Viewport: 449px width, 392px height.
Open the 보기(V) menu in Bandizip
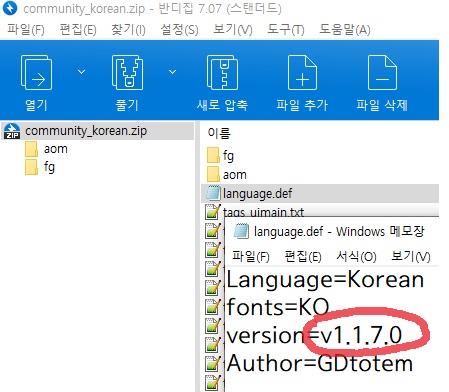233,30
